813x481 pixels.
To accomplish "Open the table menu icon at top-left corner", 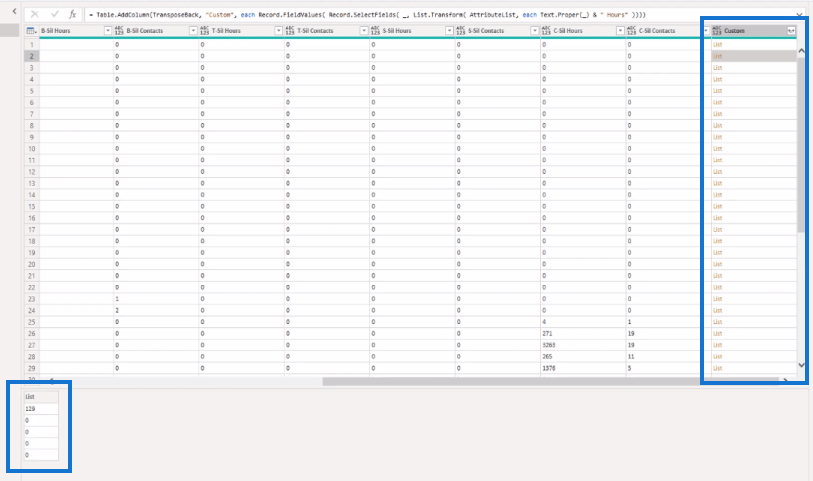I will tap(31, 31).
